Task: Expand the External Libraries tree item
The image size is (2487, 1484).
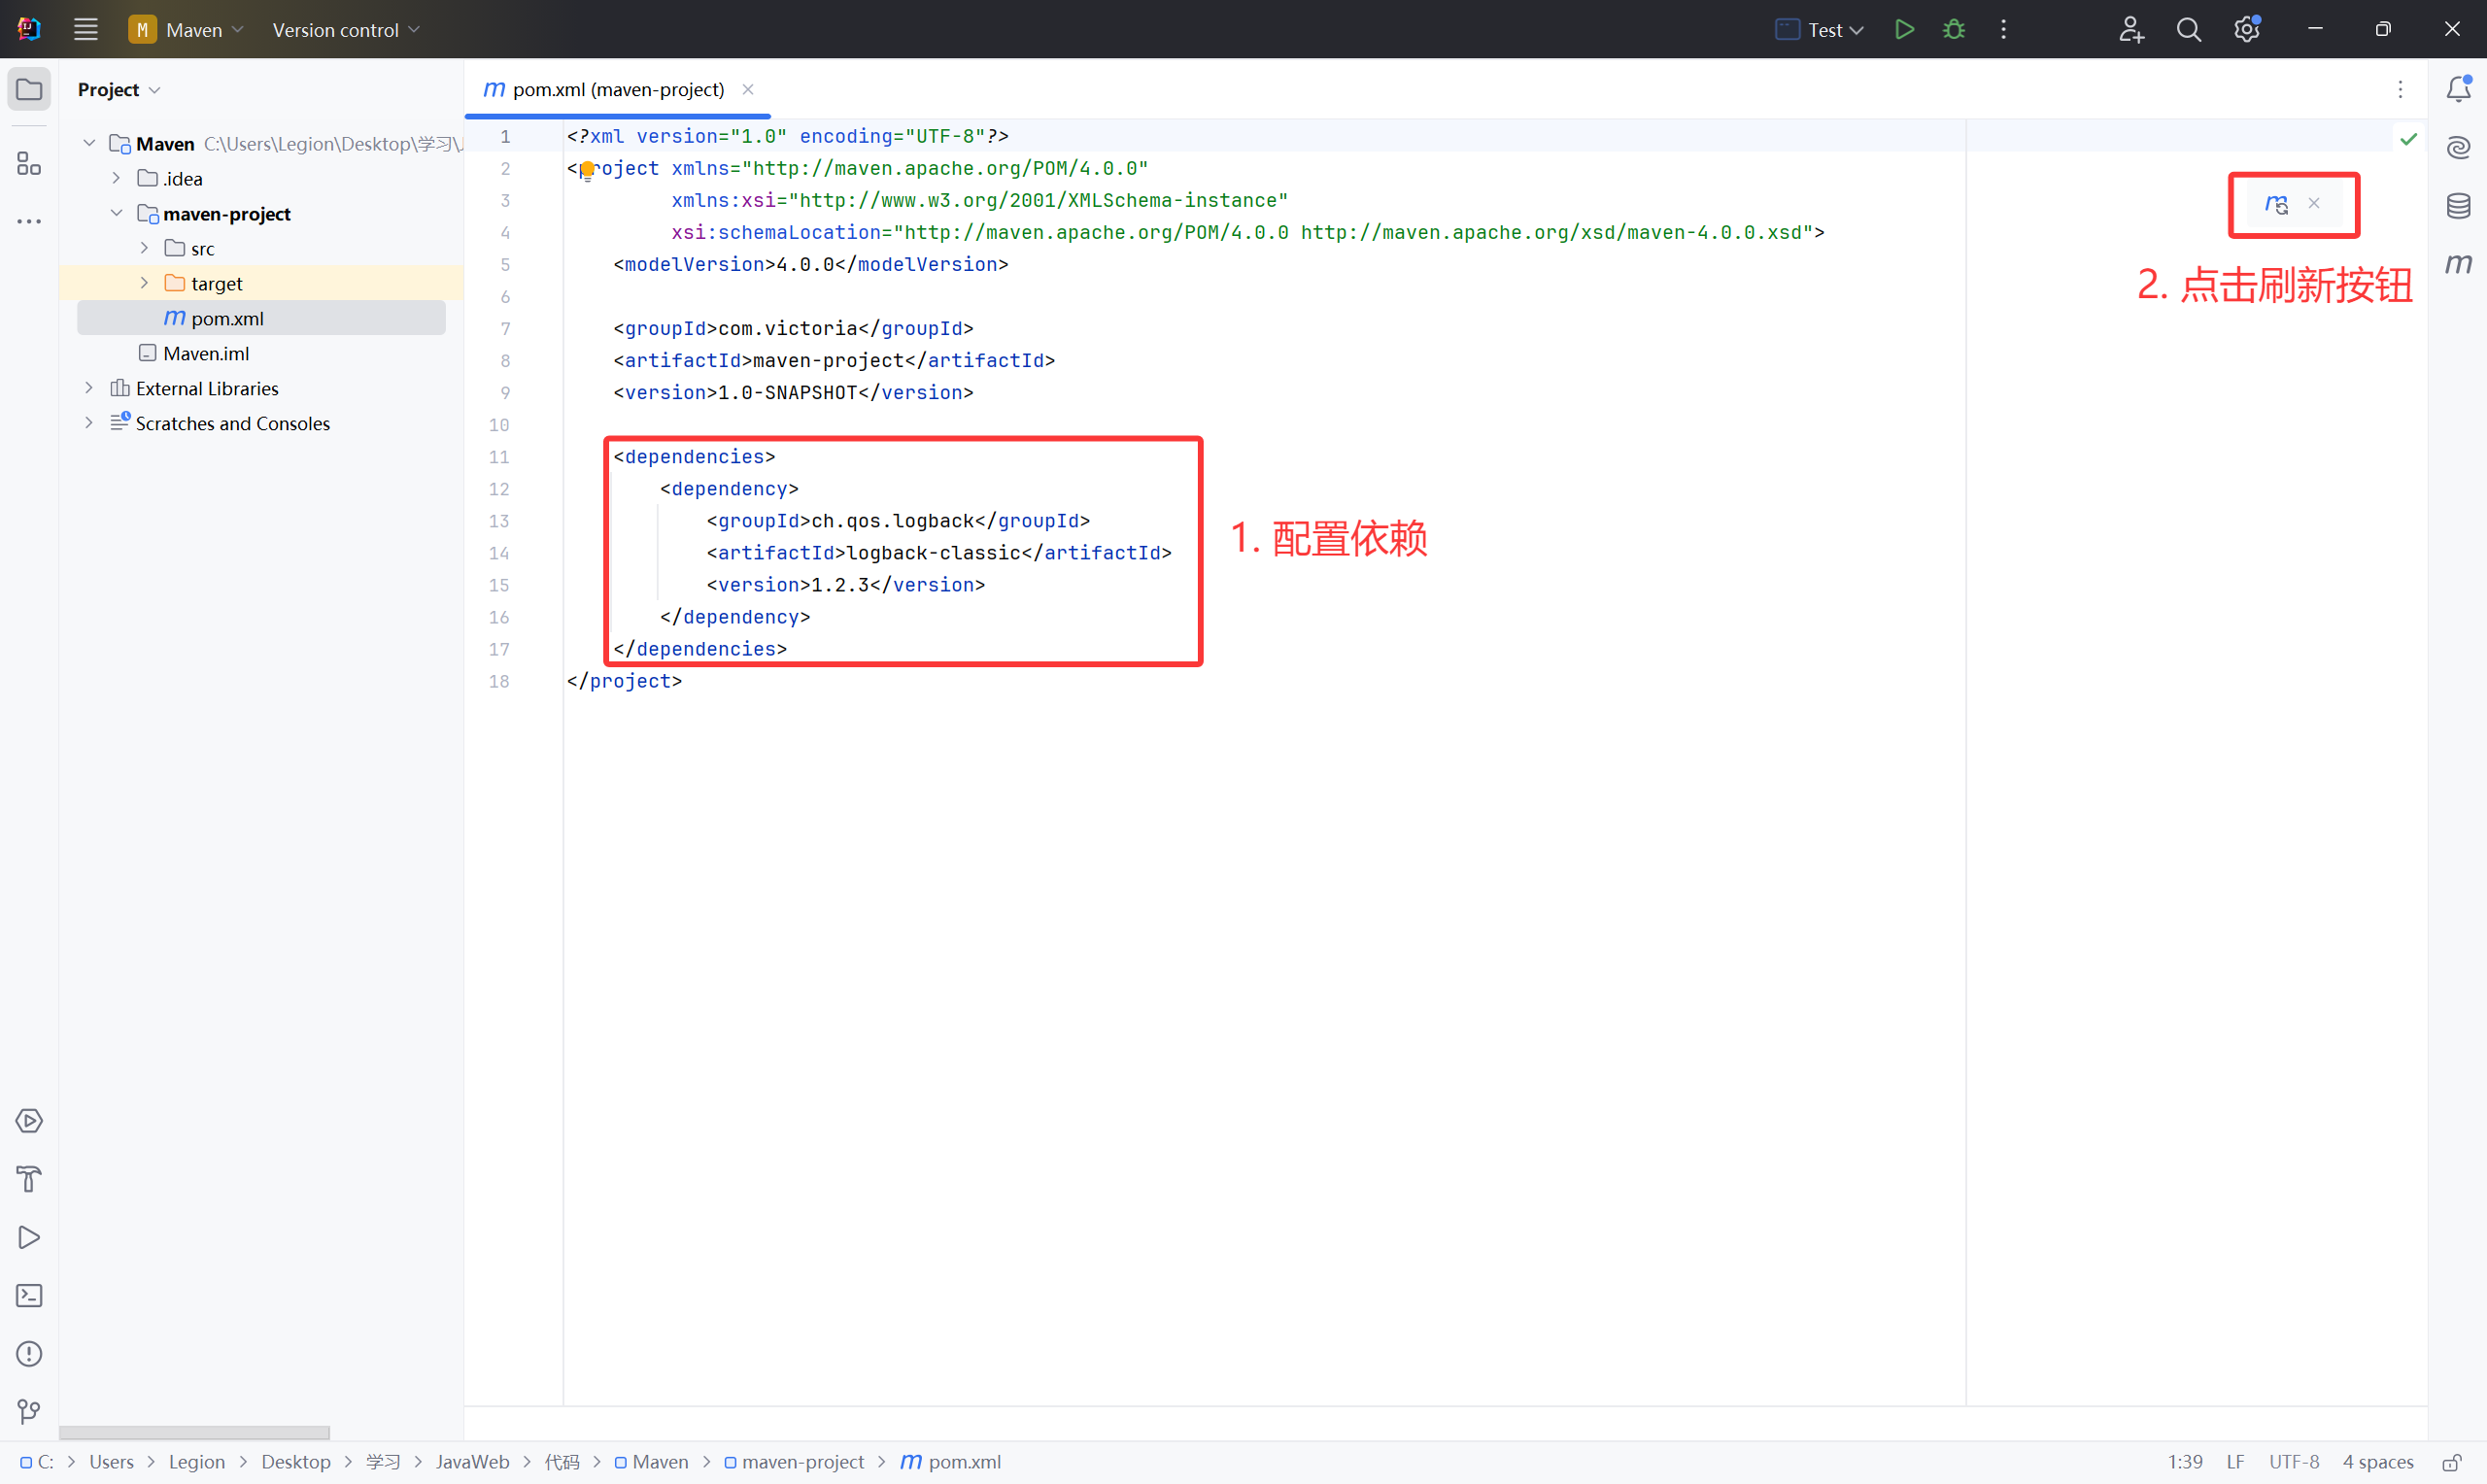Action: click(x=93, y=387)
